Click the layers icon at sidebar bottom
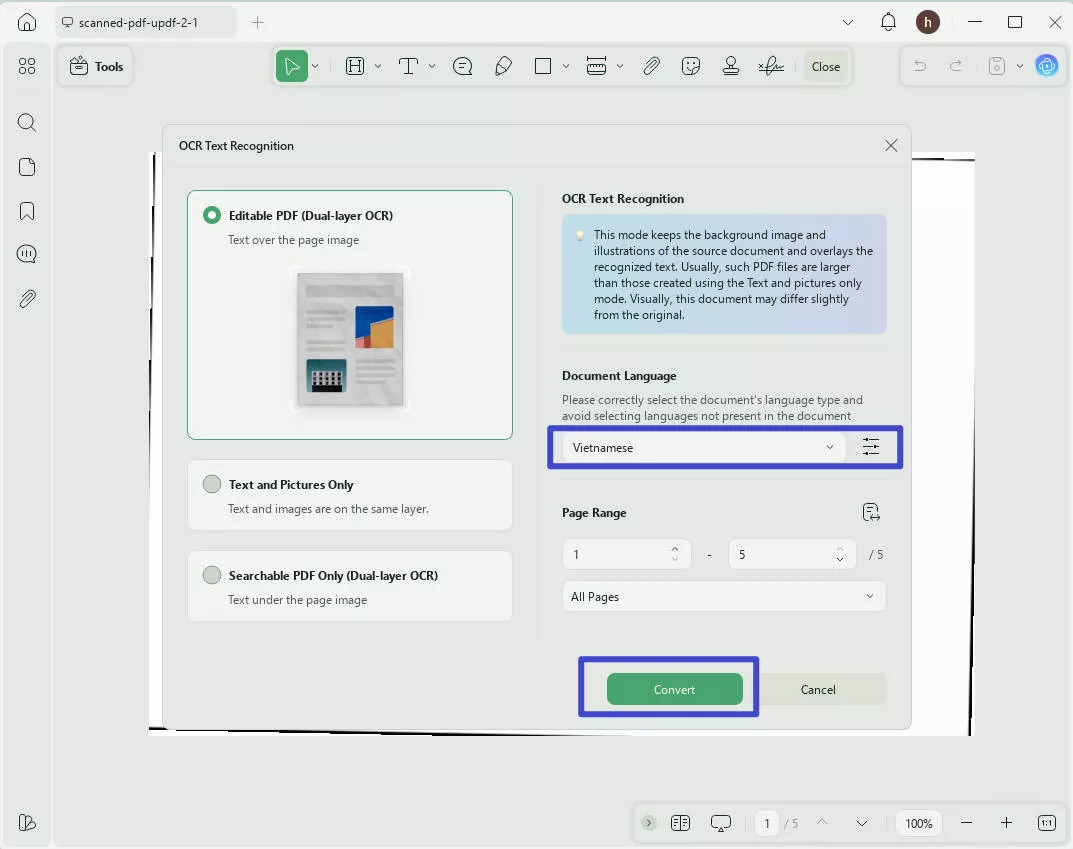1073x849 pixels. [x=27, y=822]
